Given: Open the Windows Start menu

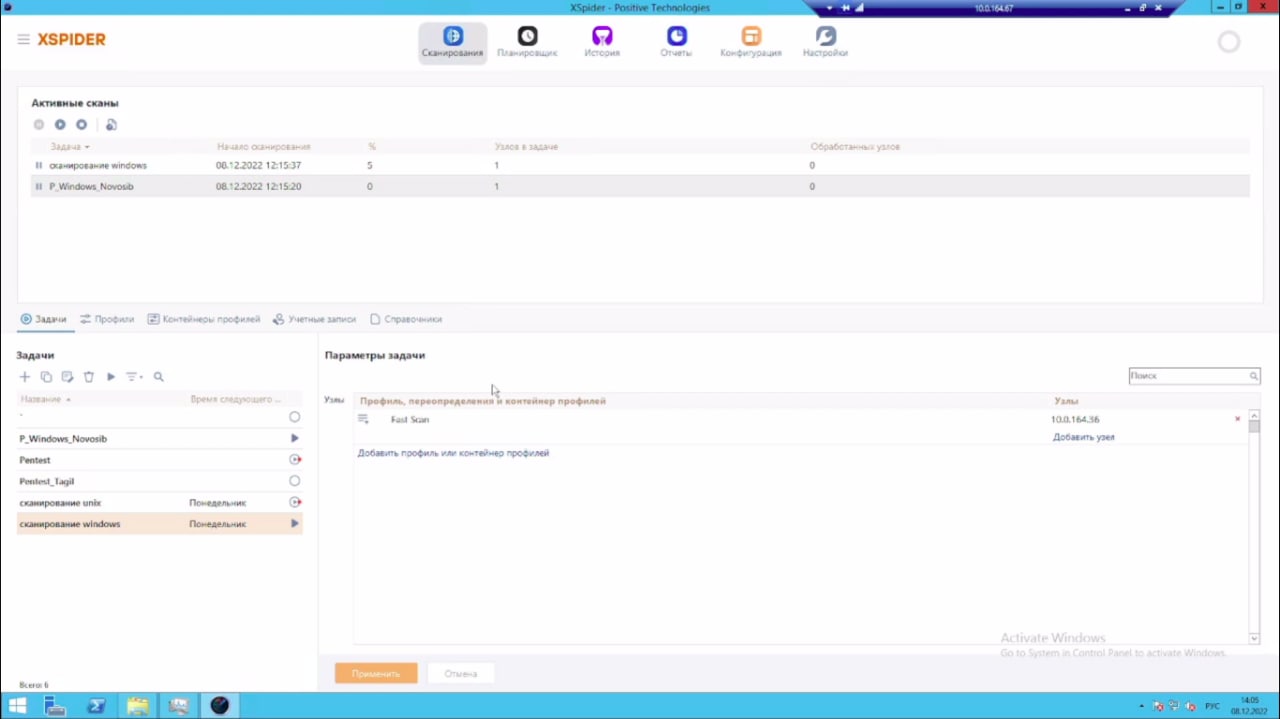Looking at the screenshot, I should tap(17, 706).
